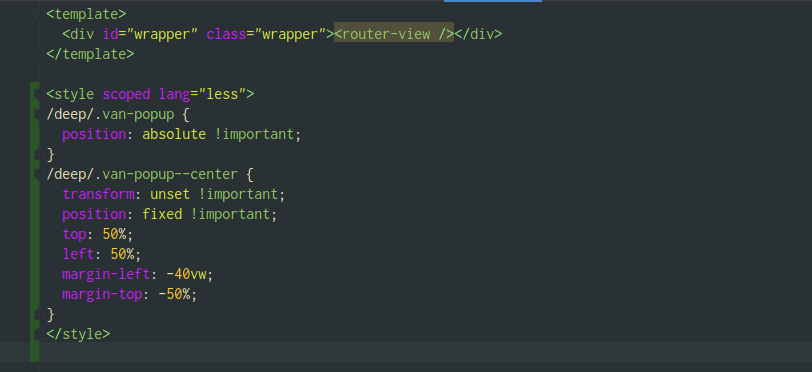Click the id="wrapper" attribute
Viewport: 812px width, 372px height.
[x=150, y=34]
